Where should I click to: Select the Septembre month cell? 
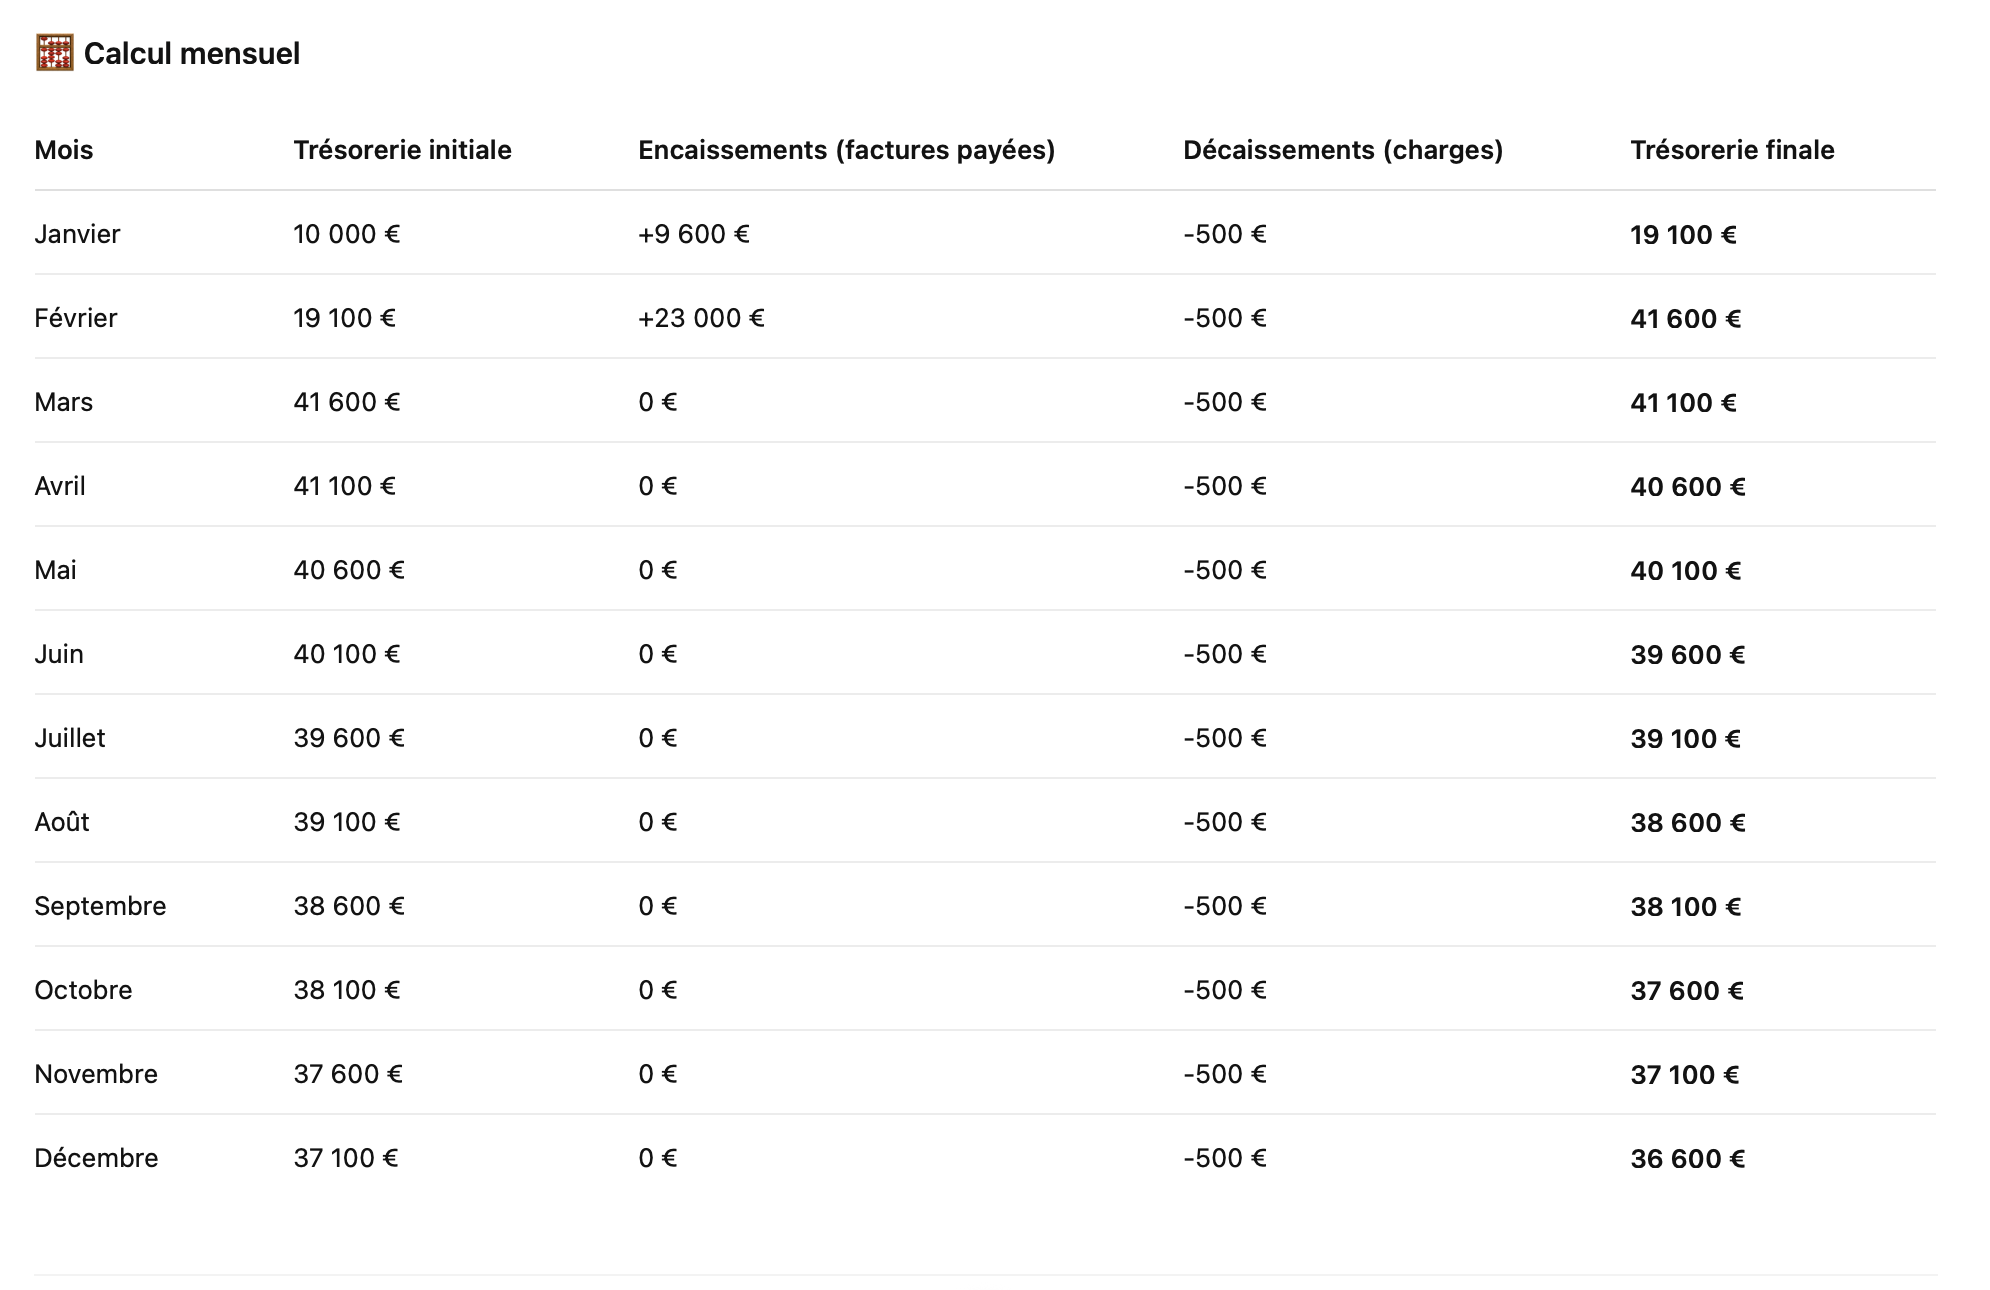[100, 906]
